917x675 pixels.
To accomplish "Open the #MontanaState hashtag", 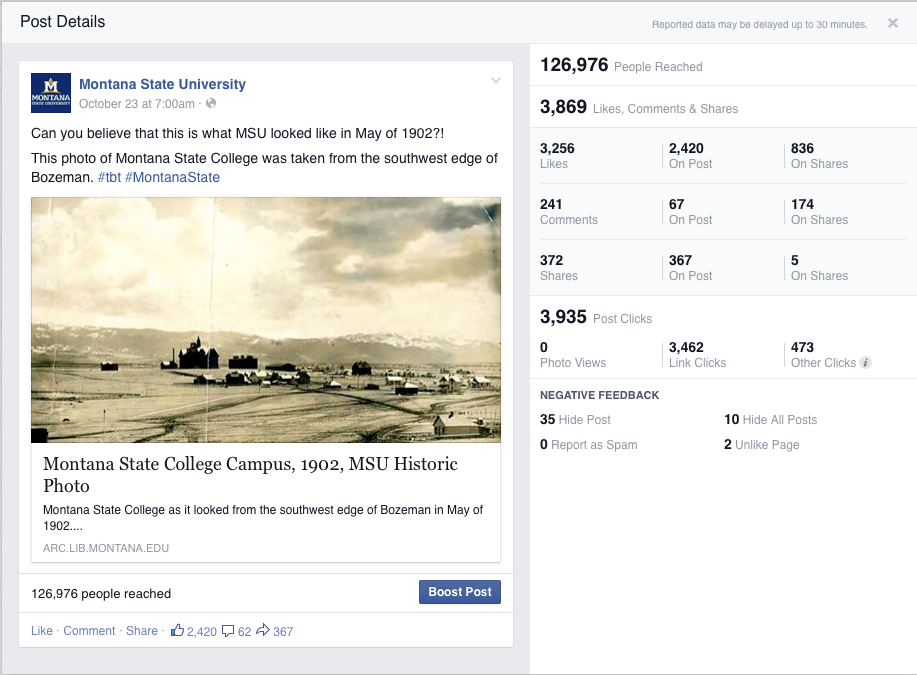I will tap(172, 177).
